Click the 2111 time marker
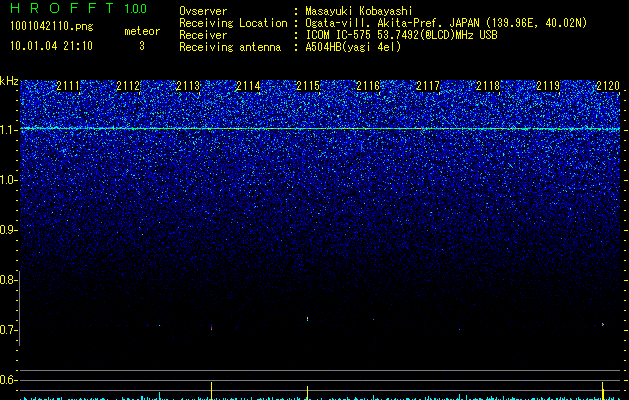This screenshot has width=629, height=400. [x=68, y=86]
